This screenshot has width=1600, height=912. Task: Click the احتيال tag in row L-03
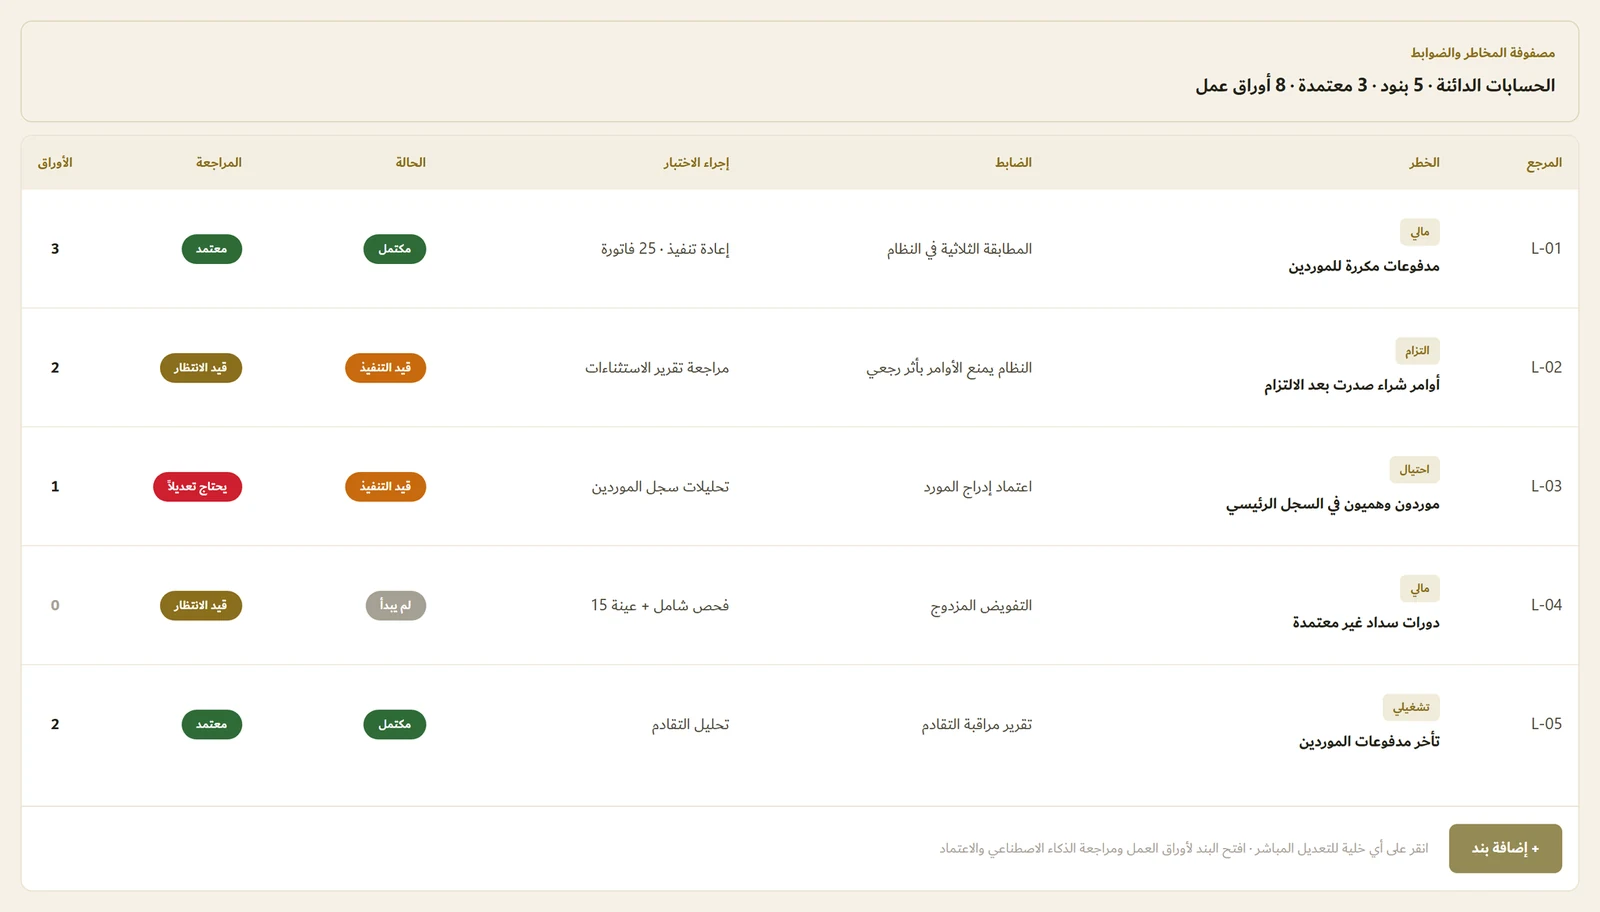click(x=1414, y=470)
